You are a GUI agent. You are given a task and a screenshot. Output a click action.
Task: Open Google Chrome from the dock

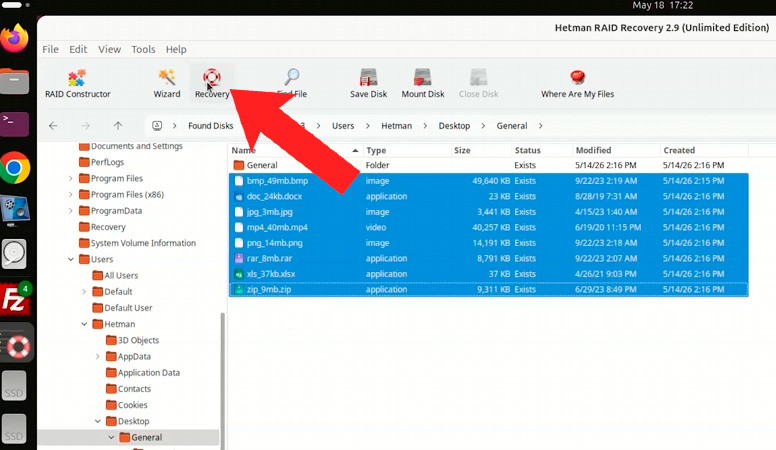pos(14,167)
